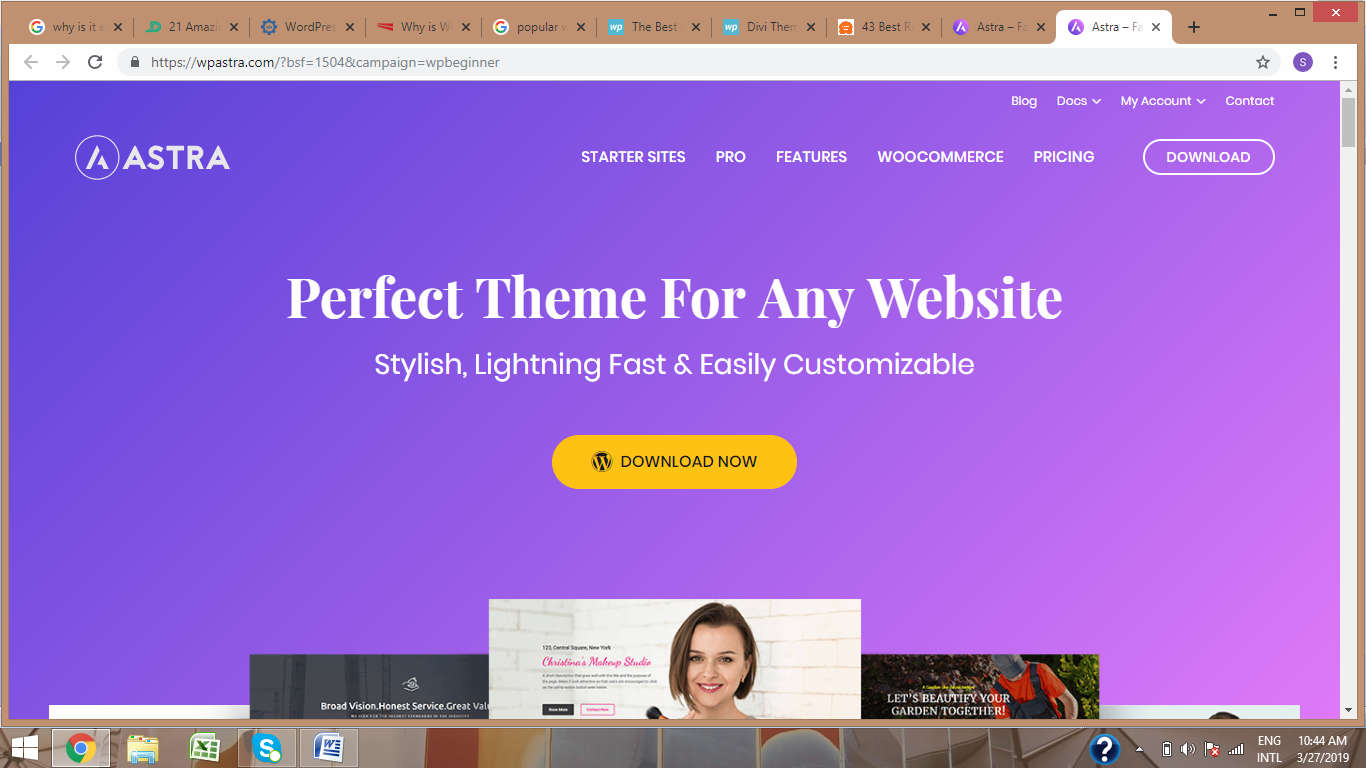Viewport: 1366px width, 768px height.
Task: Reload the page with the refresh icon
Action: pyautogui.click(x=95, y=62)
